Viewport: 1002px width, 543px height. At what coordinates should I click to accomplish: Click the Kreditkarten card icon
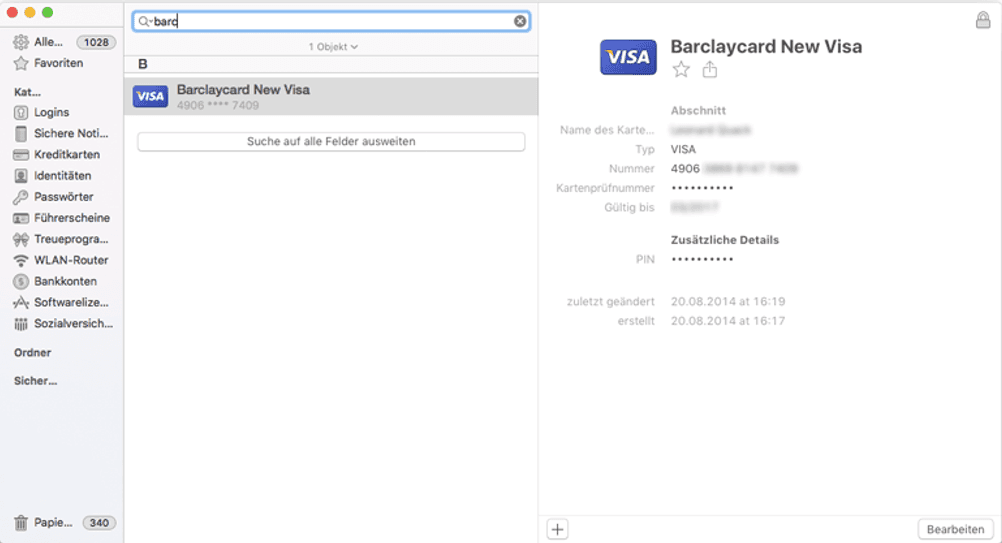(21, 155)
